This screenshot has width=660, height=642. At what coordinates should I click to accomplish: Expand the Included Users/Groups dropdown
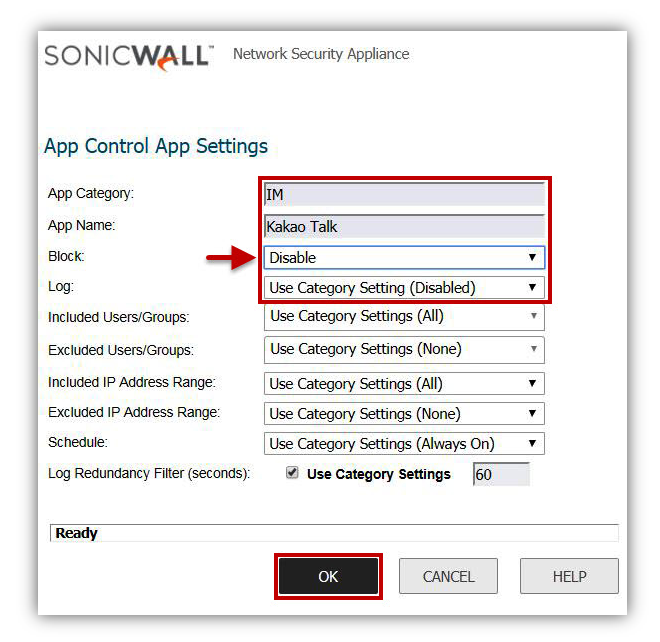click(404, 317)
